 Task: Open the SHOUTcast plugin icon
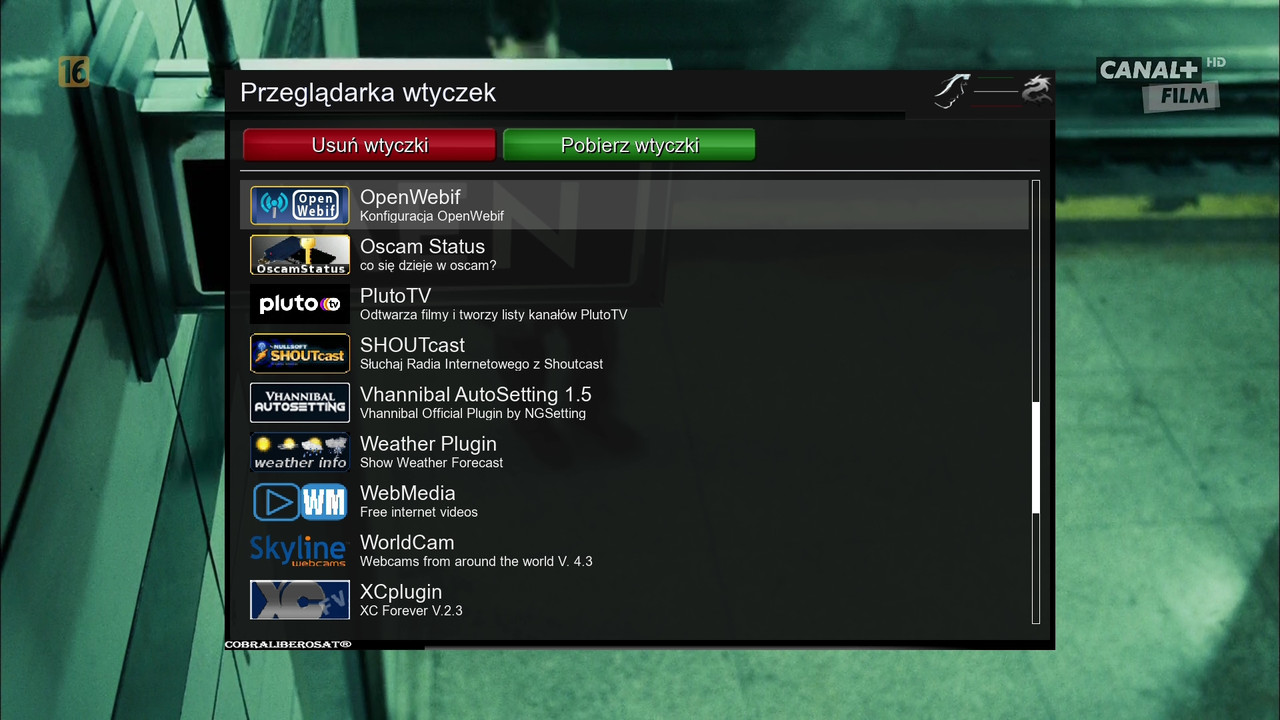300,353
